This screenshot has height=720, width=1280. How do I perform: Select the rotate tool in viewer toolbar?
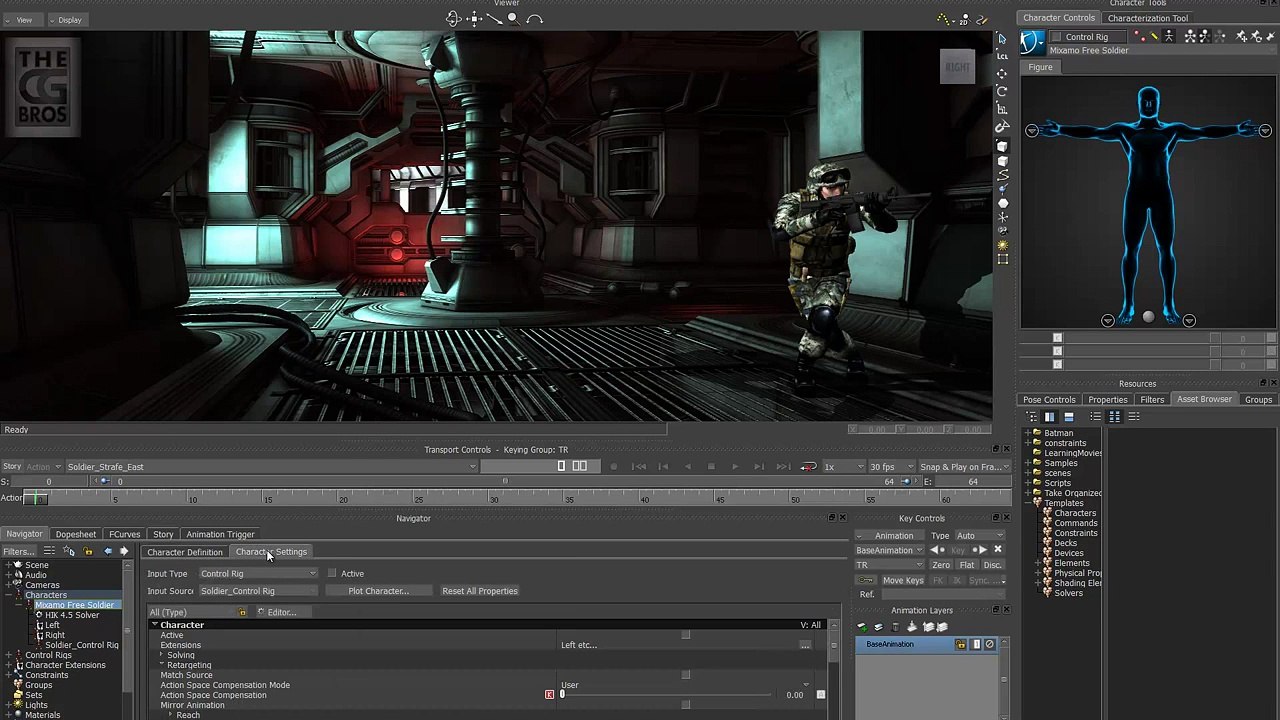click(1002, 91)
